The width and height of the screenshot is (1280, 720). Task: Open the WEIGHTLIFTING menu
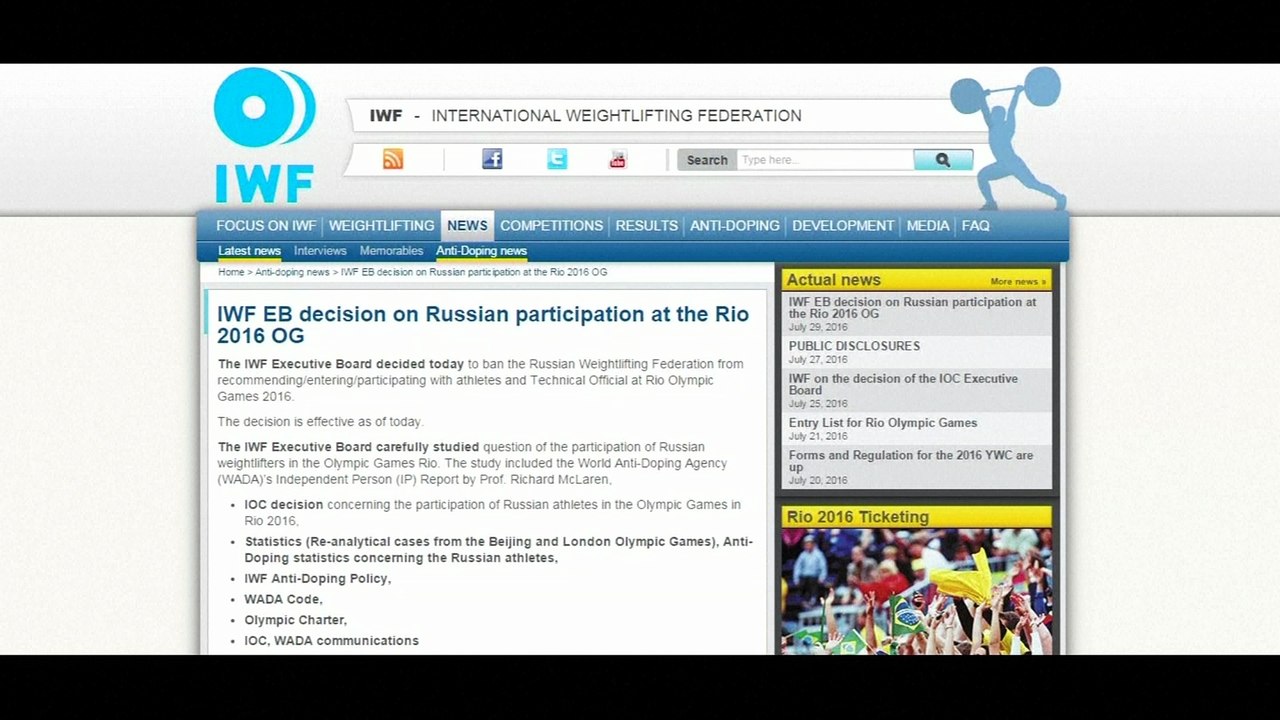coord(381,226)
